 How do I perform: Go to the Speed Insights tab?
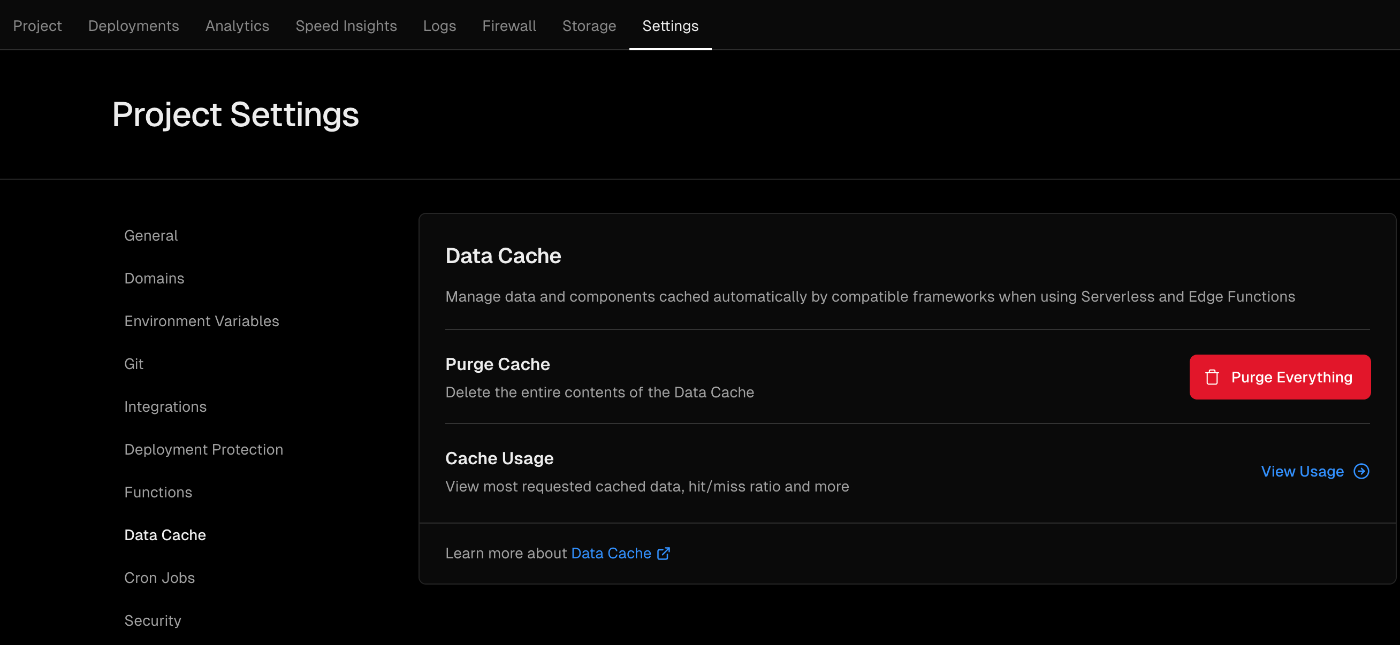346,26
